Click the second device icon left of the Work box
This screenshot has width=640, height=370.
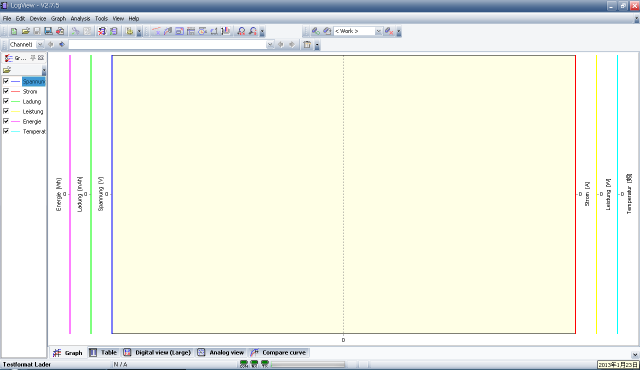pos(327,31)
